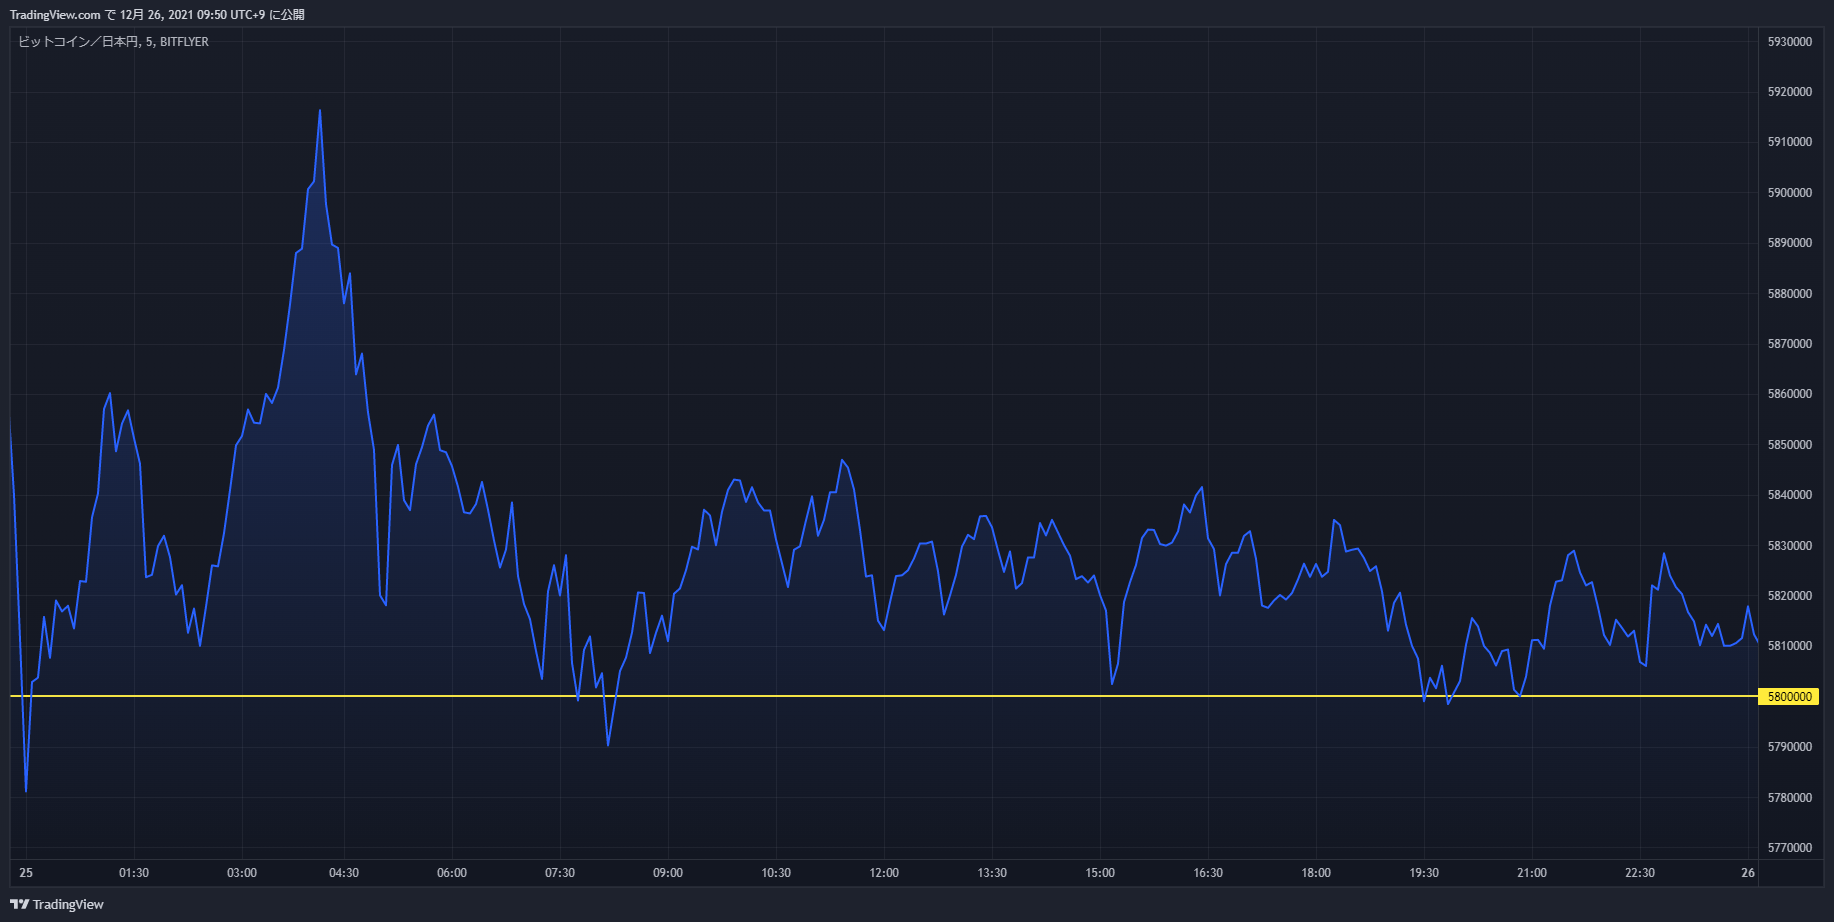Click the 5860000 price axis label
Viewport: 1834px width, 922px height.
pos(1790,394)
